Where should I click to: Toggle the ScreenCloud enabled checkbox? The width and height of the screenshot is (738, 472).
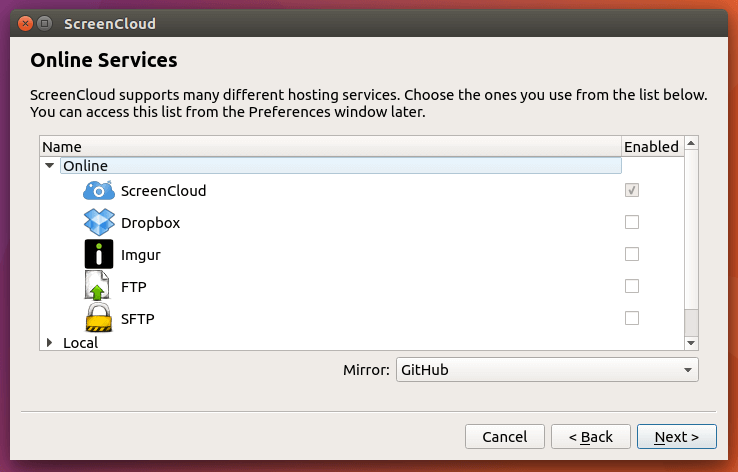click(x=631, y=190)
